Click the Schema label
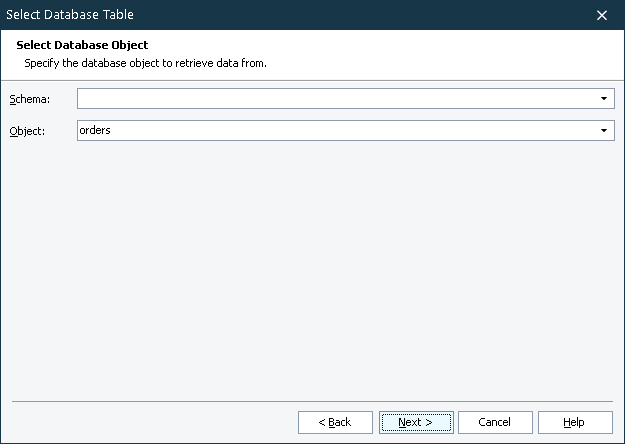Image resolution: width=625 pixels, height=444 pixels. tap(29, 99)
